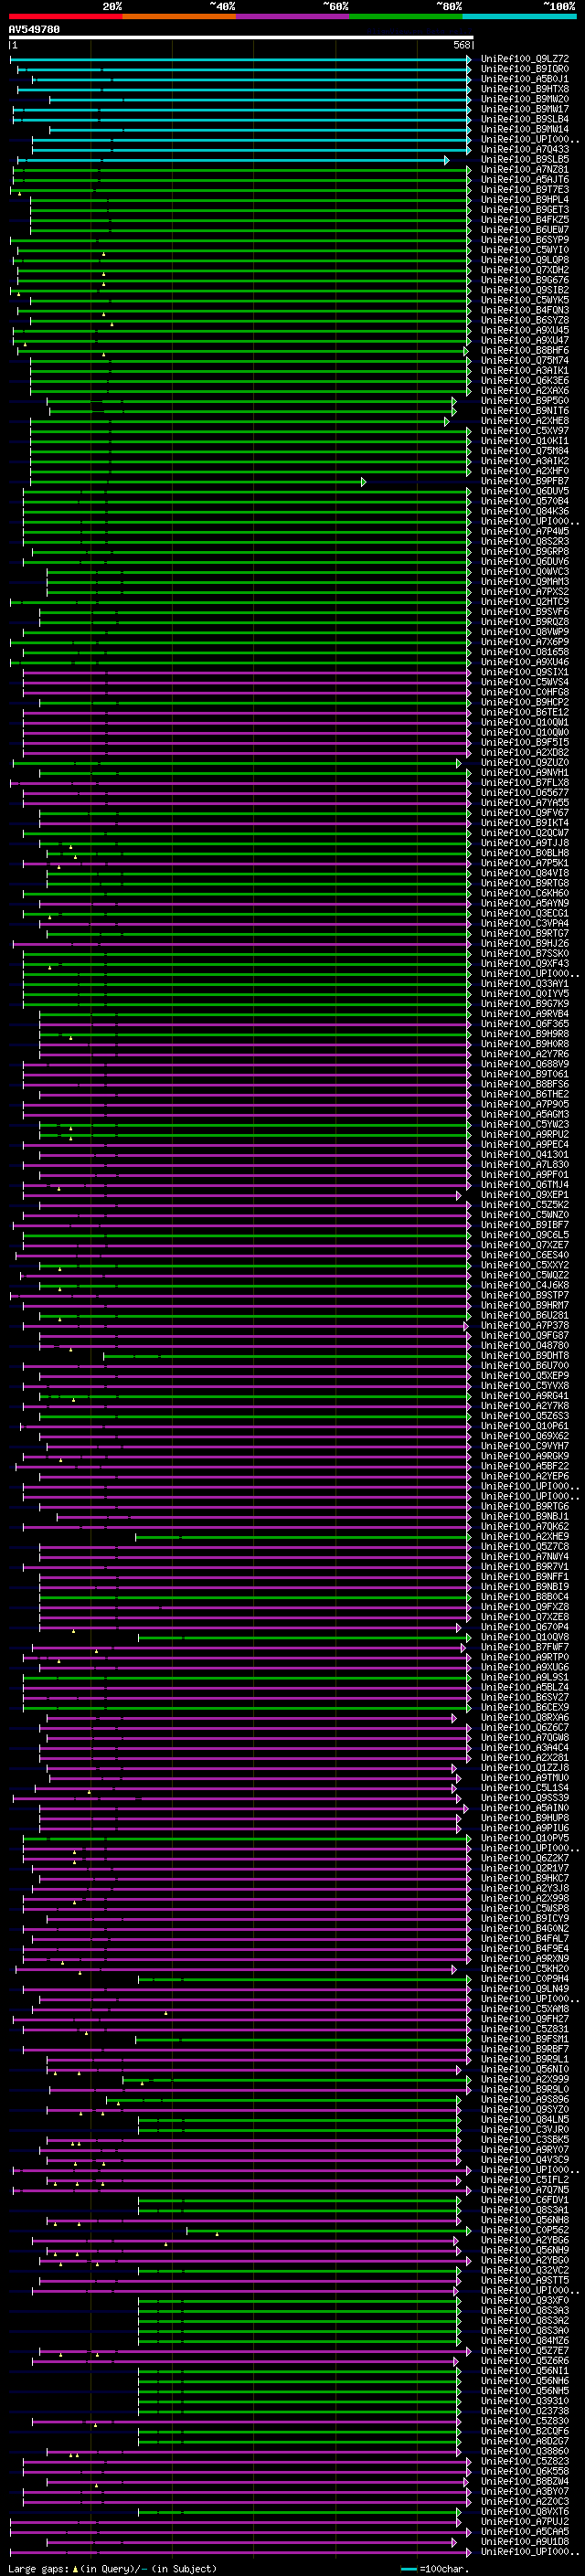585x2576 pixels.
Task: Click the orange segment of the identity color legend
Action: 179,16
